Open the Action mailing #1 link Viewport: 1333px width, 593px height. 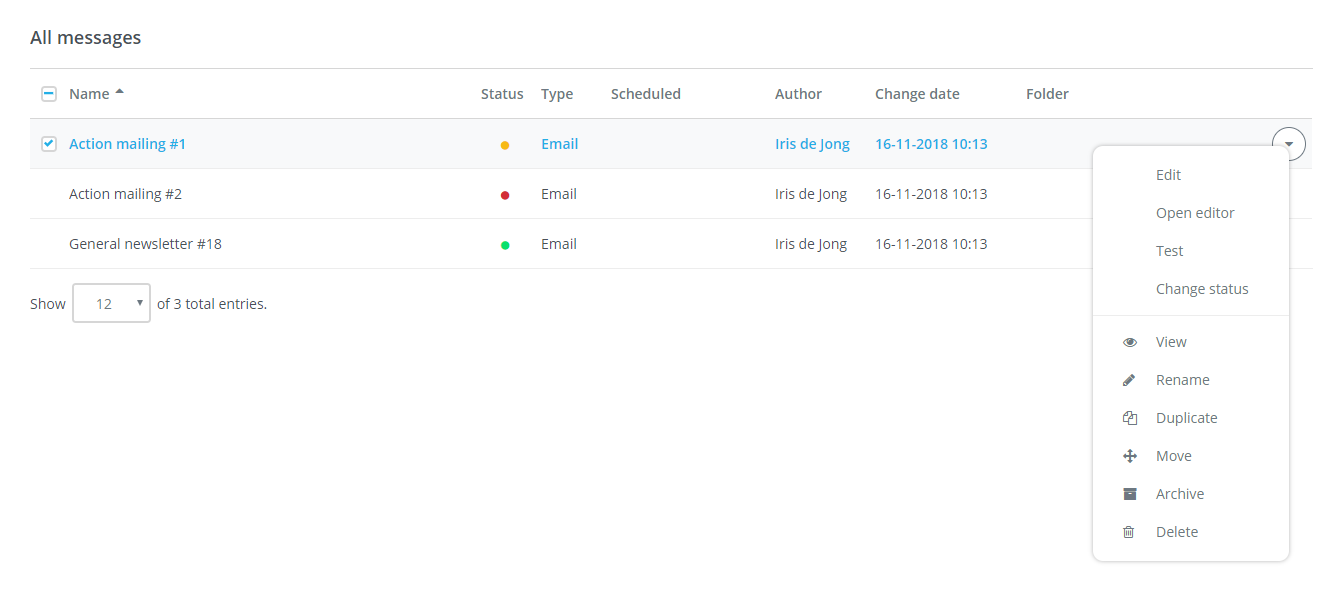[127, 144]
